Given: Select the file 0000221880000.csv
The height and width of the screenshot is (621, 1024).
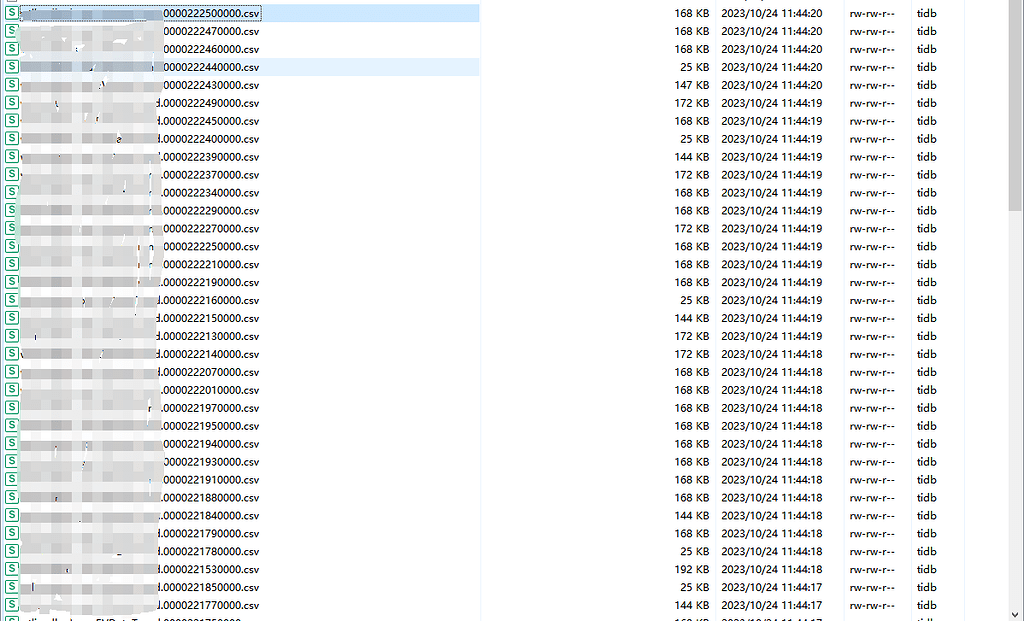Looking at the screenshot, I should pyautogui.click(x=210, y=498).
